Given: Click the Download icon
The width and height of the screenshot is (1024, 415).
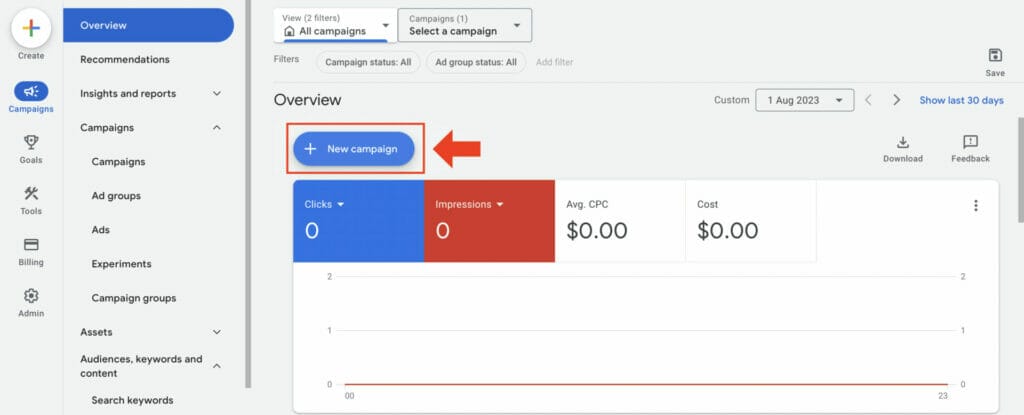Looking at the screenshot, I should (x=903, y=142).
